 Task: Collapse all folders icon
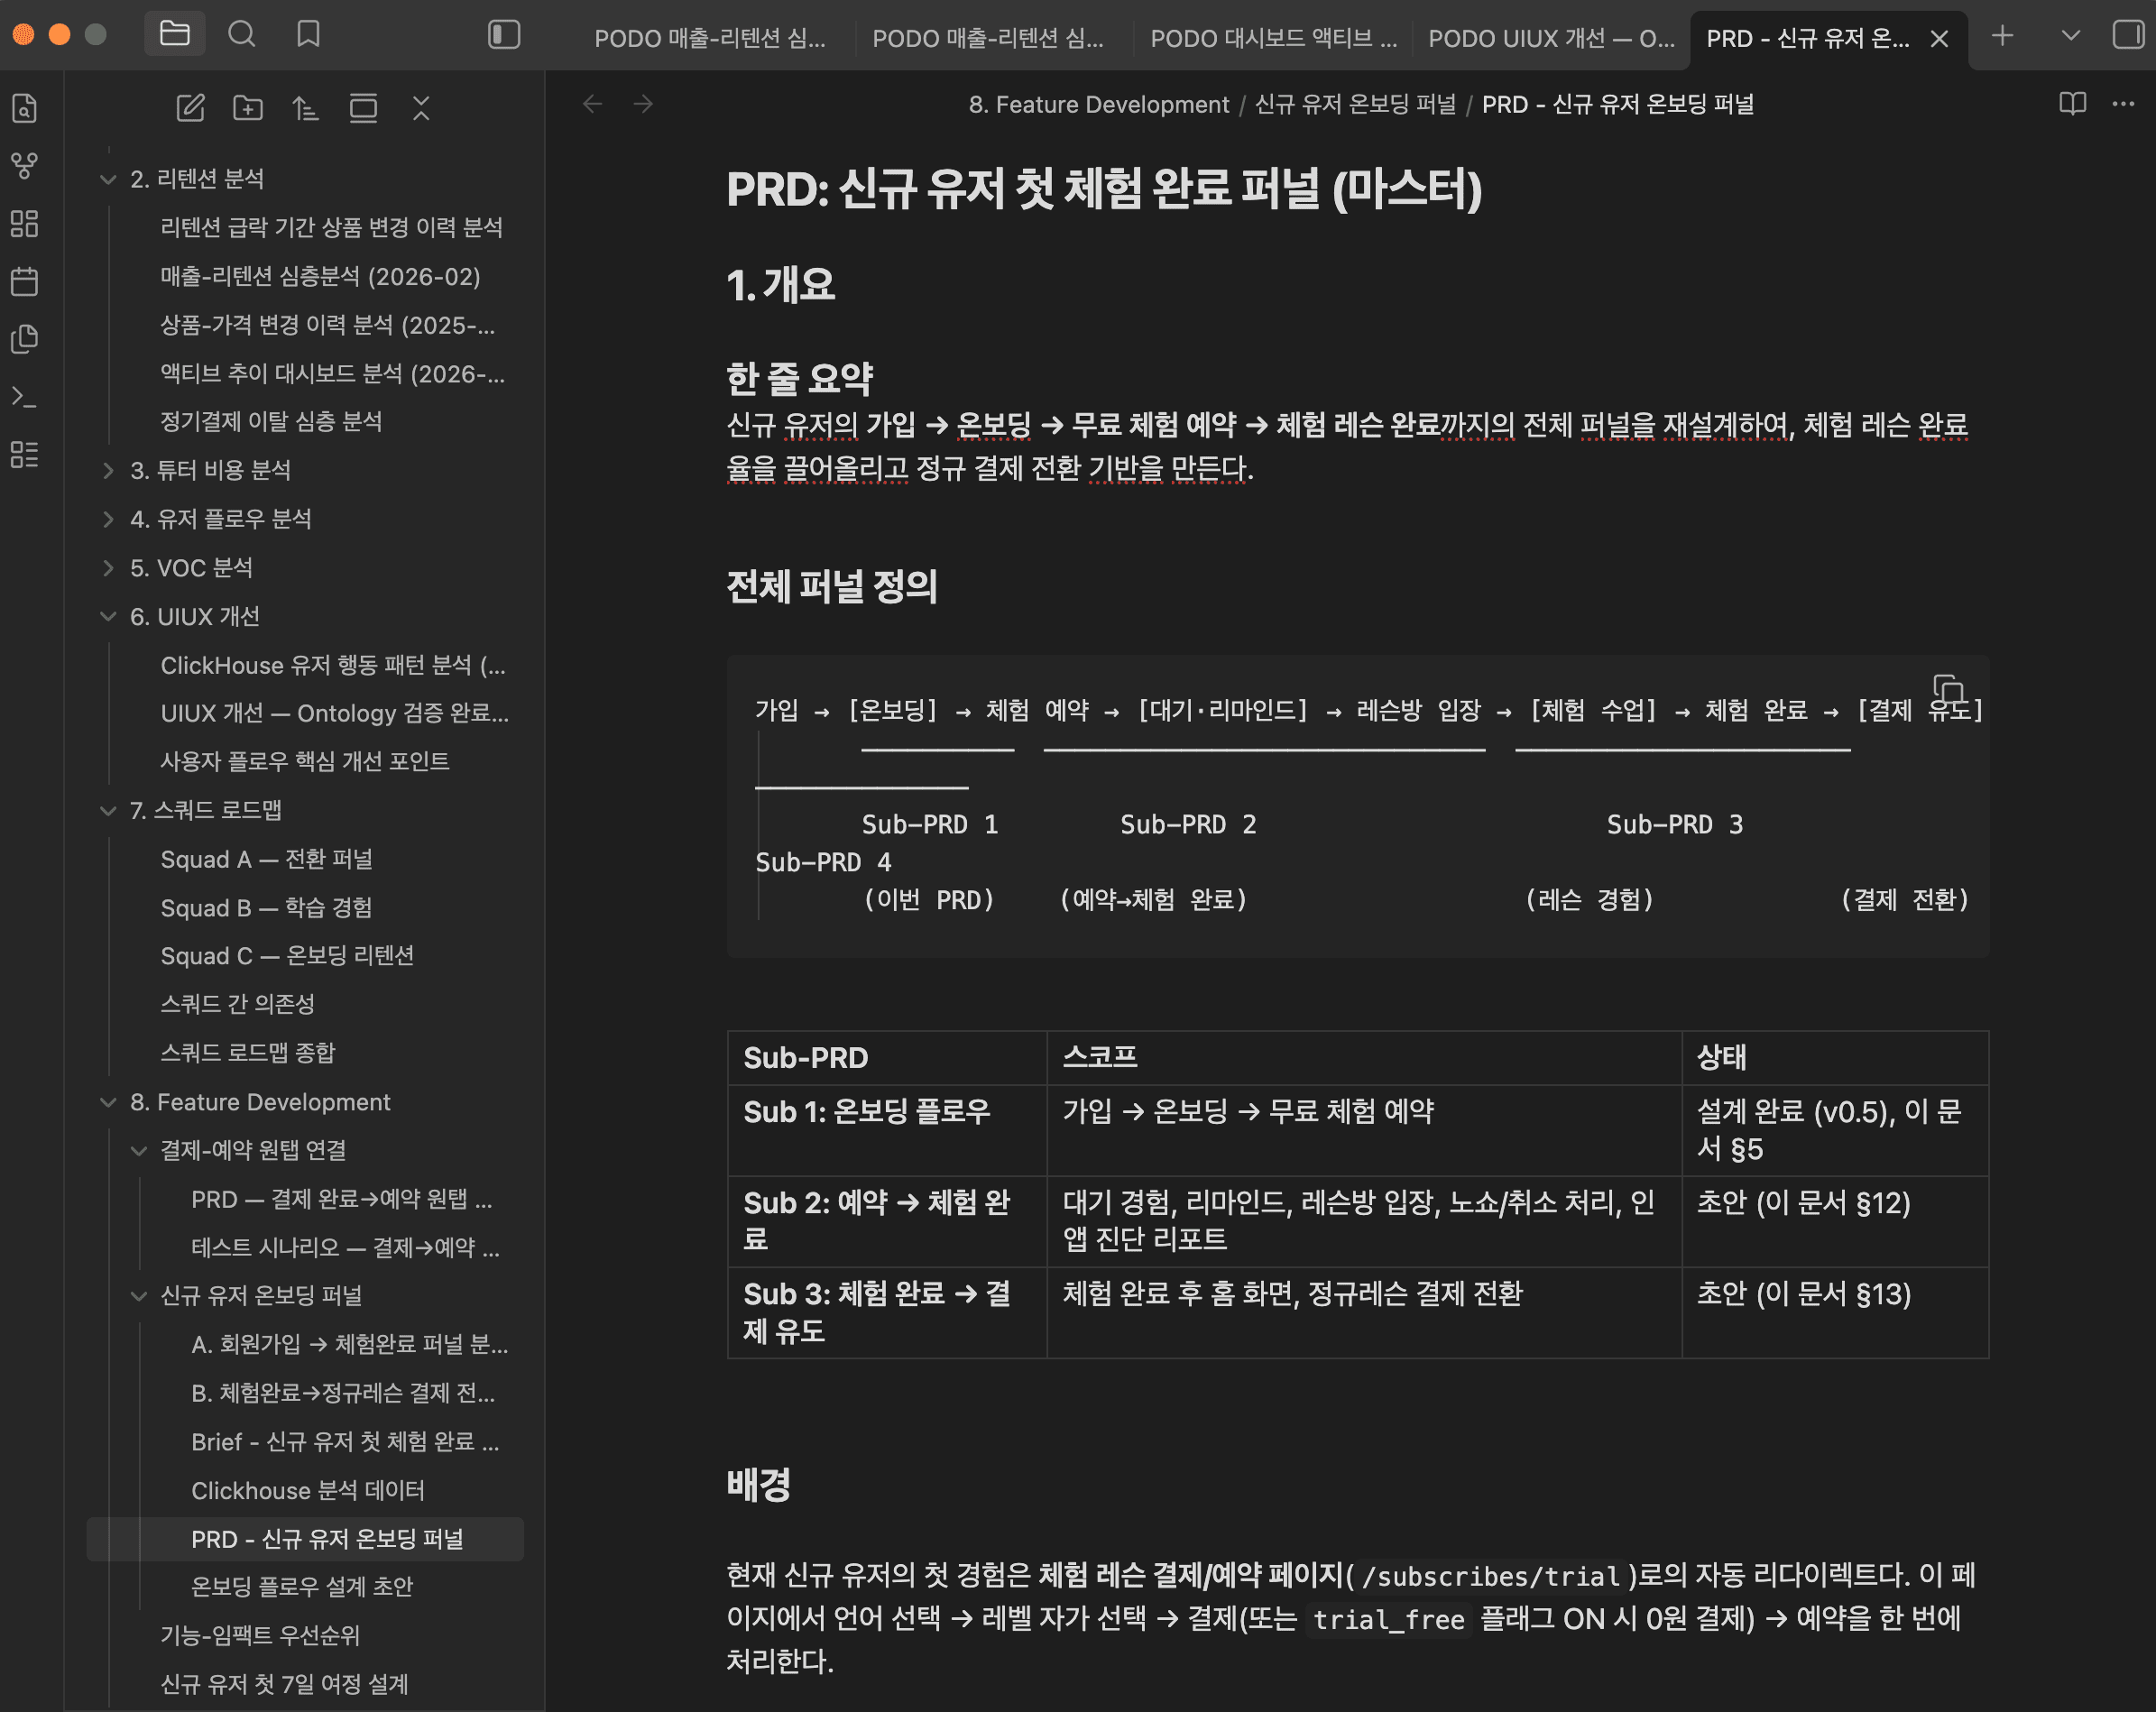[421, 107]
